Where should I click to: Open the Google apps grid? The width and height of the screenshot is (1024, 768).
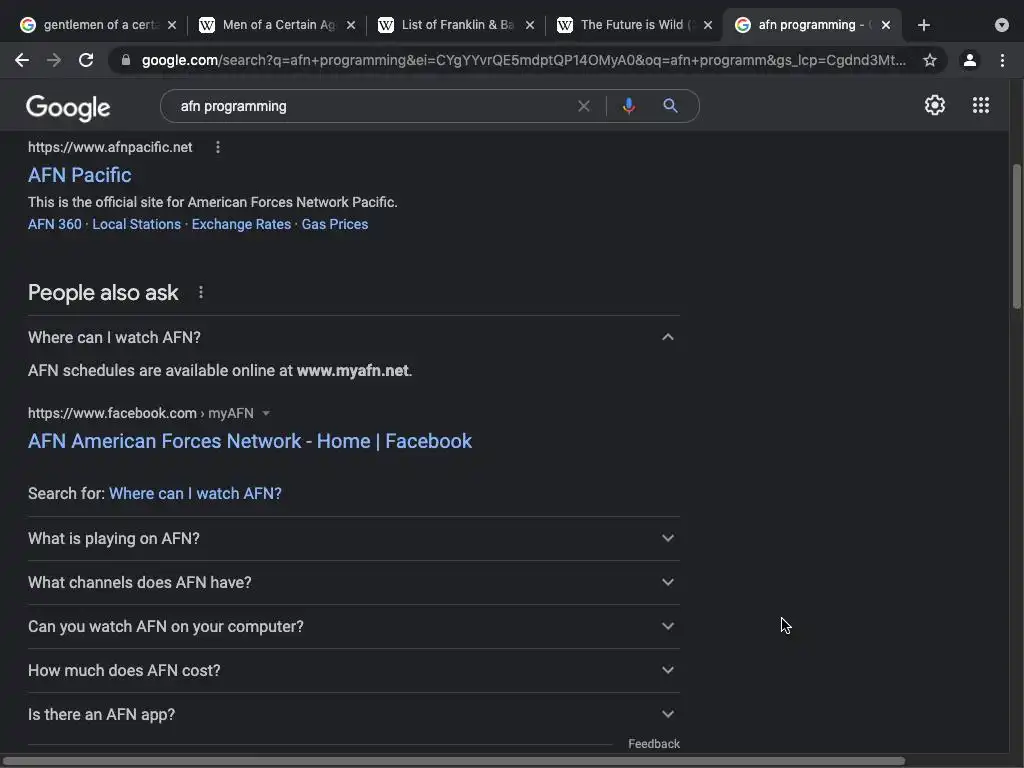(x=980, y=105)
